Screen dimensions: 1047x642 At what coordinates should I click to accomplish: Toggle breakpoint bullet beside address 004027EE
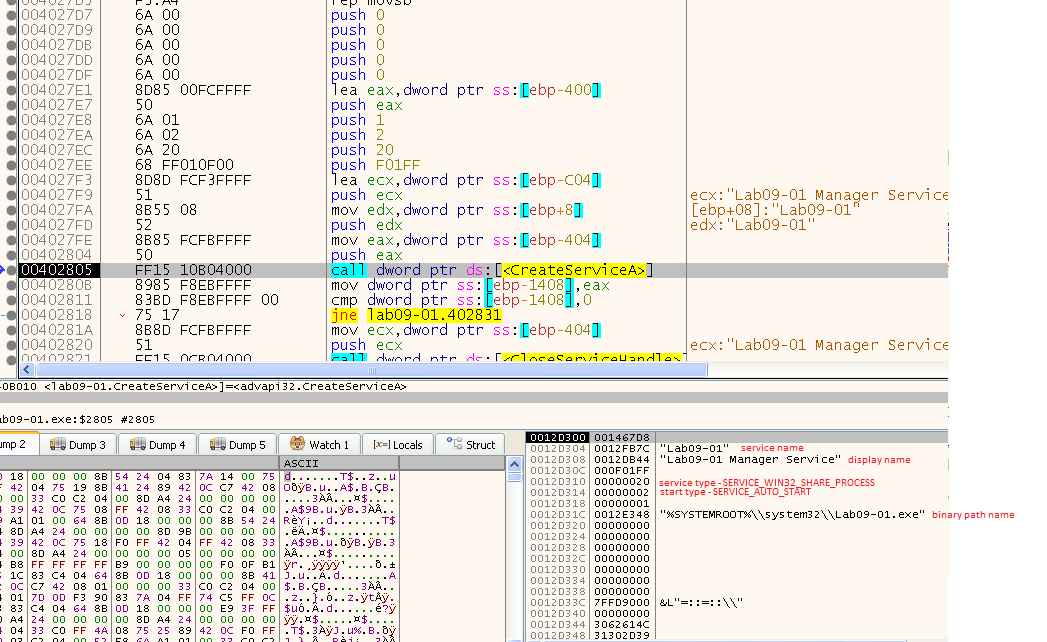[12, 165]
